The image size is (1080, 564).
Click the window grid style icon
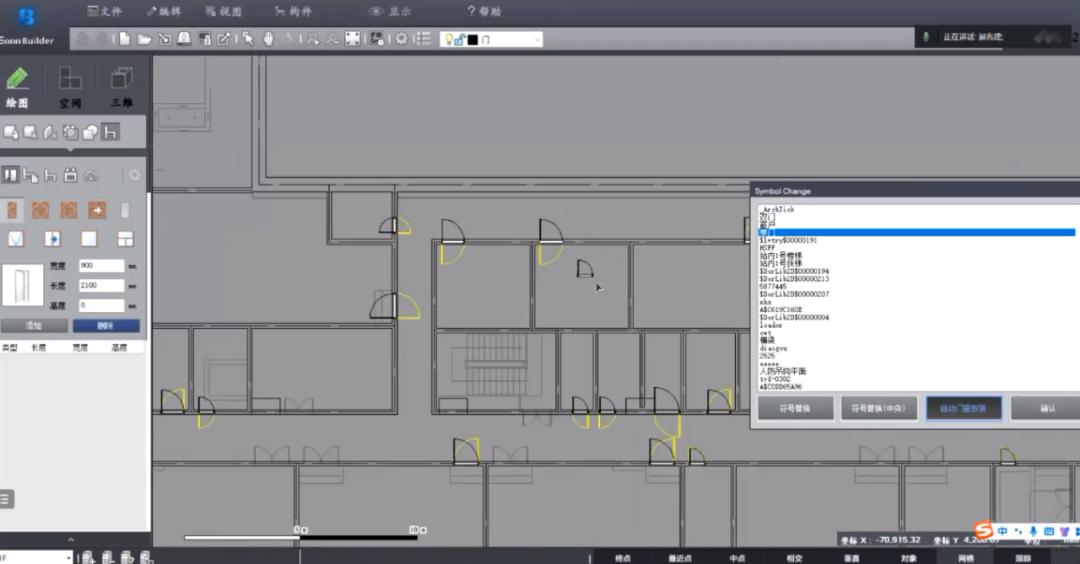point(125,239)
